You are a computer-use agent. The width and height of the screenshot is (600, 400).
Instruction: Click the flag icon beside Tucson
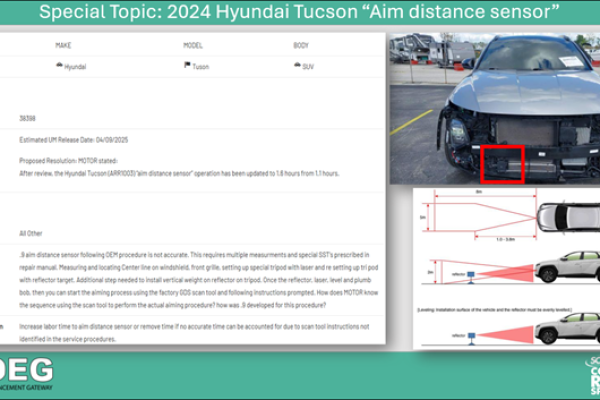187,66
